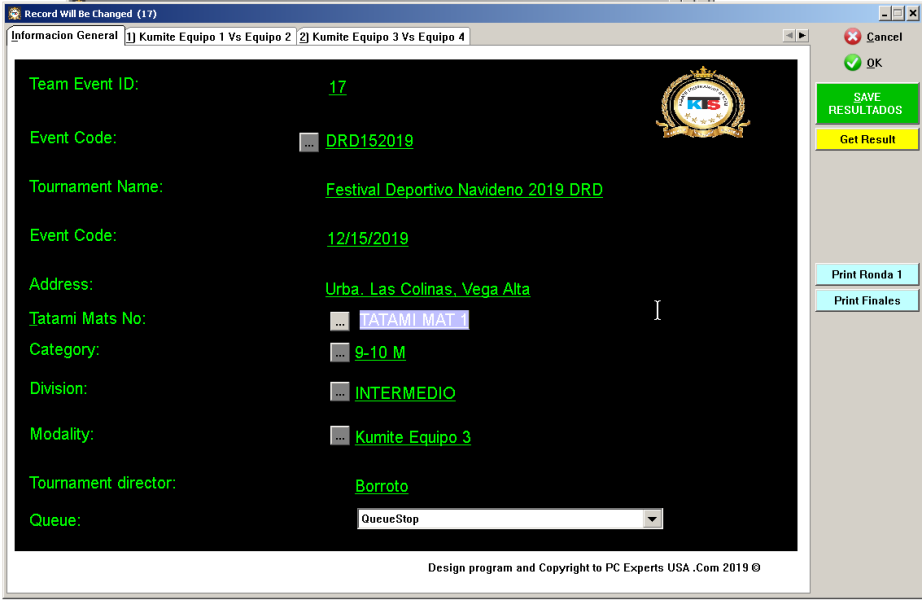Click the Tournament director: label
Image resolution: width=922 pixels, height=600 pixels.
pos(103,483)
